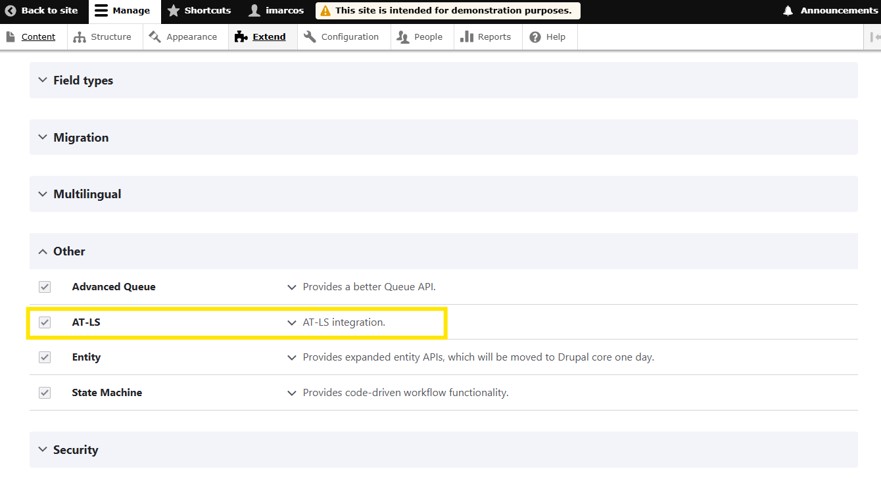This screenshot has width=881, height=487.
Task: Click the imarcos user profile icon
Action: (x=254, y=11)
